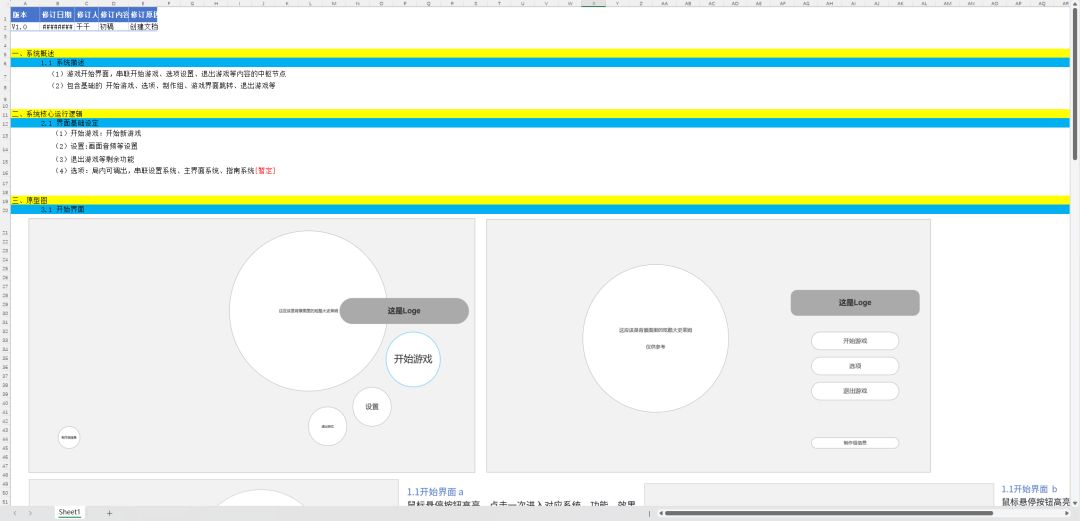1080x521 pixels.
Task: Click the blue text 1.1开始界面 a
Action: coord(435,492)
